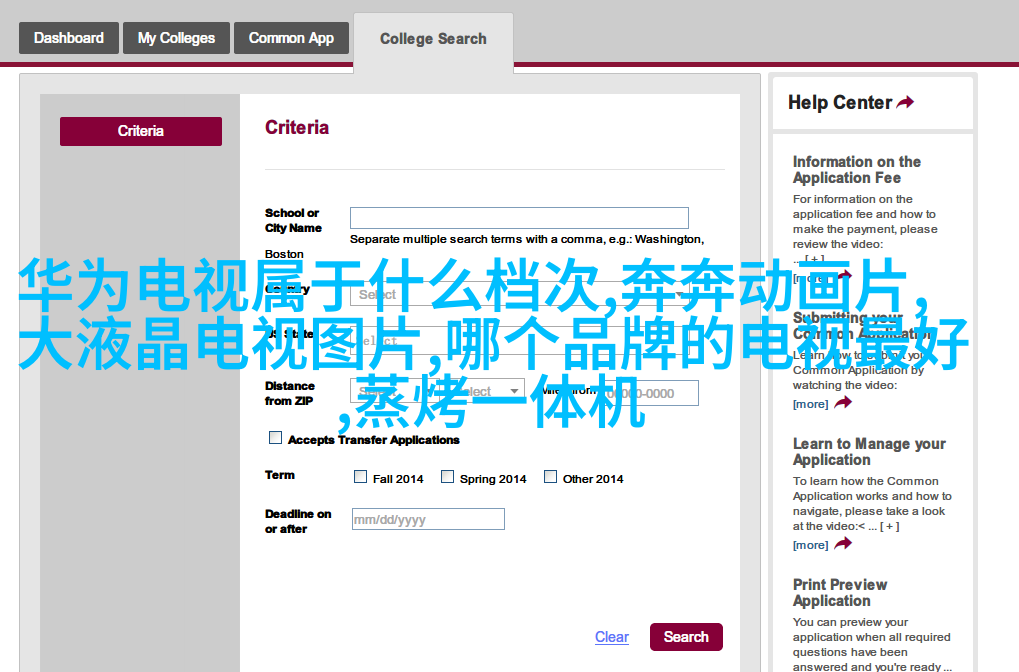Click the Deadline on or after date field
The height and width of the screenshot is (672, 1019).
point(428,519)
